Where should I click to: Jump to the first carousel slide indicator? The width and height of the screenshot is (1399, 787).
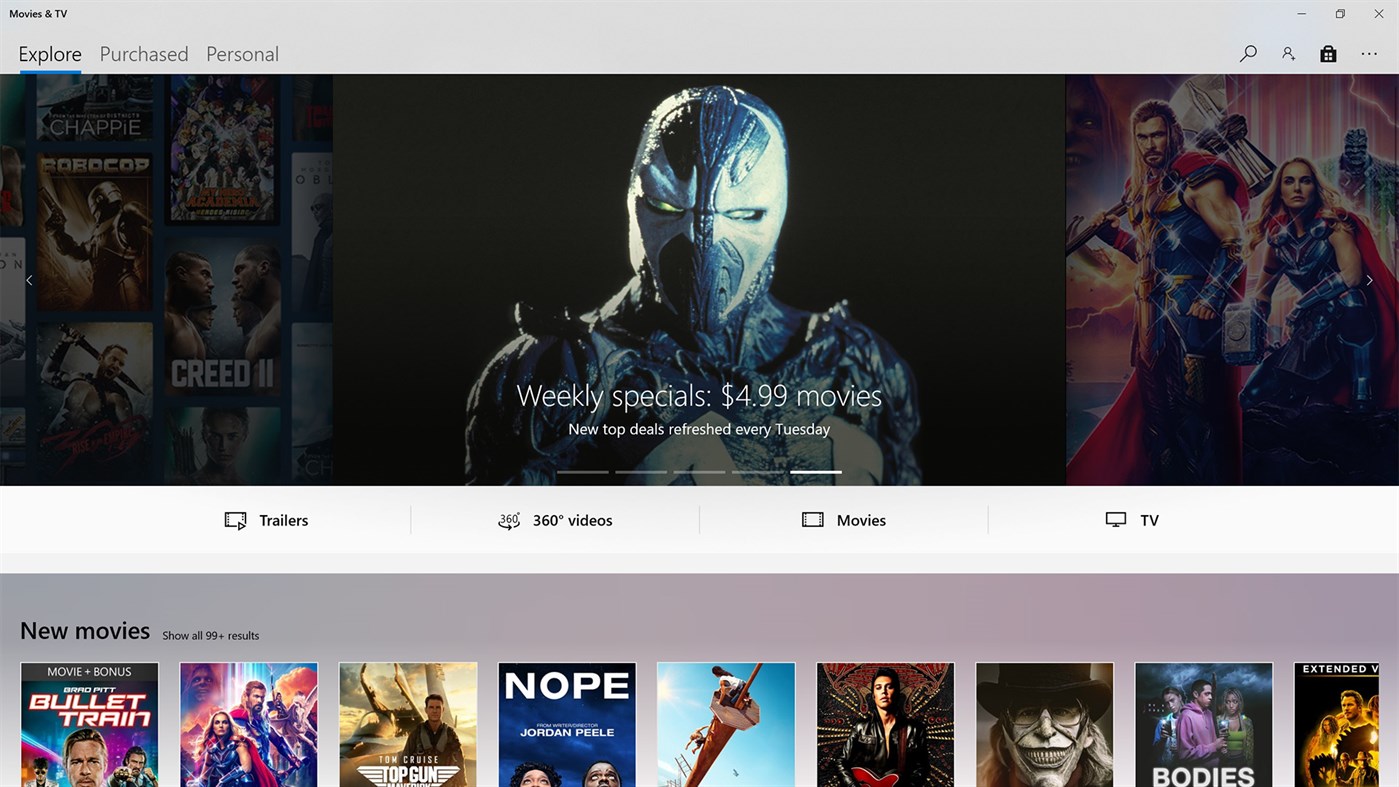click(x=583, y=471)
